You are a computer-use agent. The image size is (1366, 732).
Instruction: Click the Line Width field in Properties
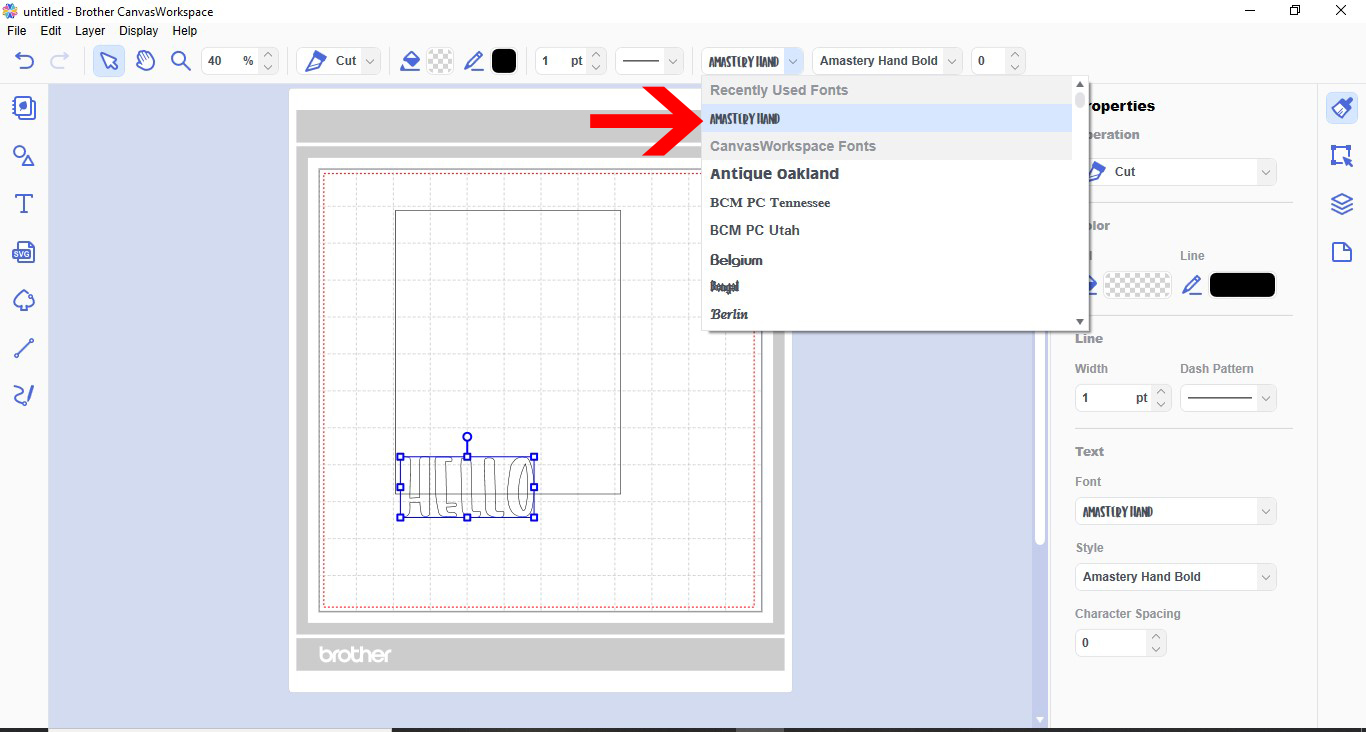(x=1113, y=398)
